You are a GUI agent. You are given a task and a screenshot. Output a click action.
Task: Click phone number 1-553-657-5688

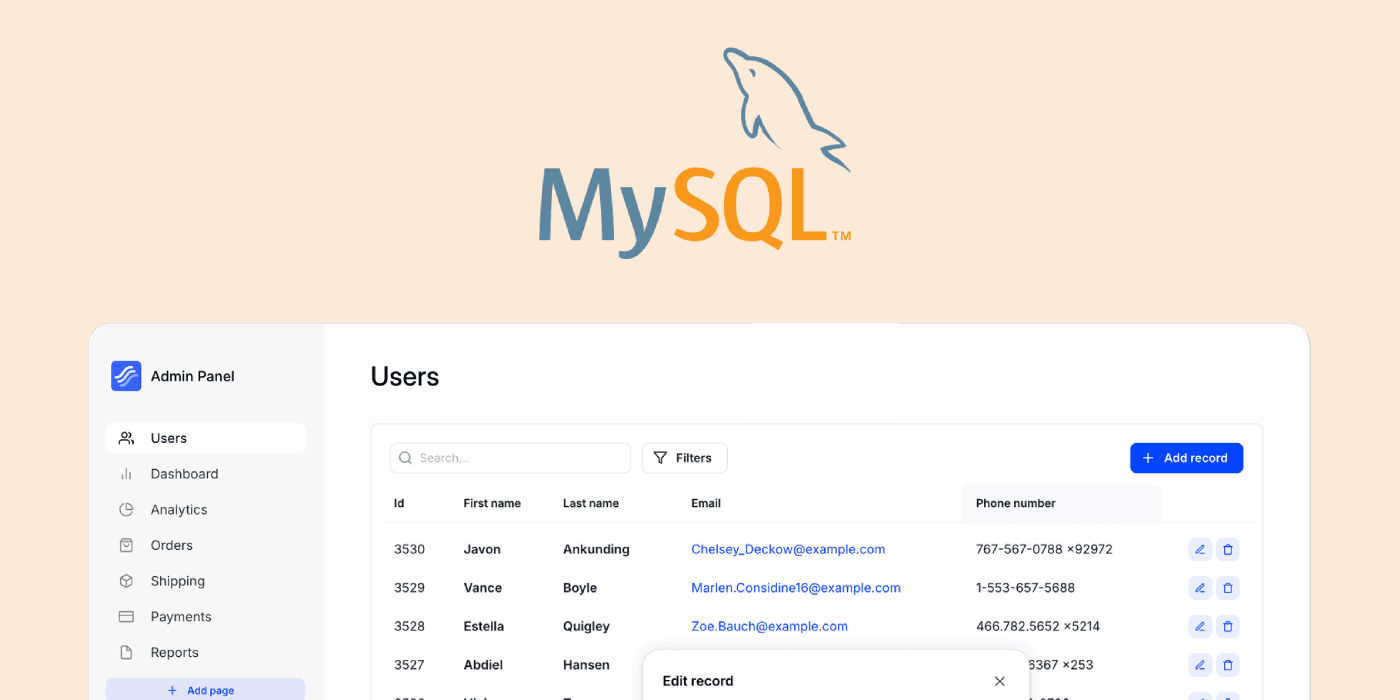coord(1026,588)
